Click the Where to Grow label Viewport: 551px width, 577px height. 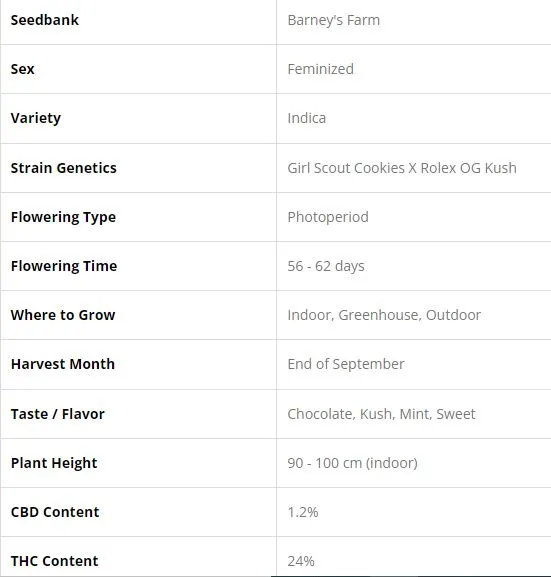pyautogui.click(x=63, y=315)
